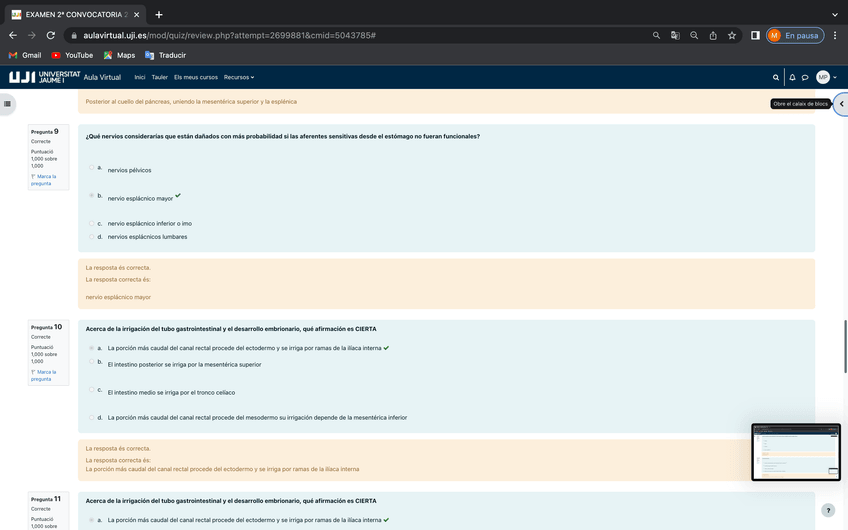This screenshot has height=530, width=848.
Task: Open the messaging speech bubble icon
Action: pos(805,77)
